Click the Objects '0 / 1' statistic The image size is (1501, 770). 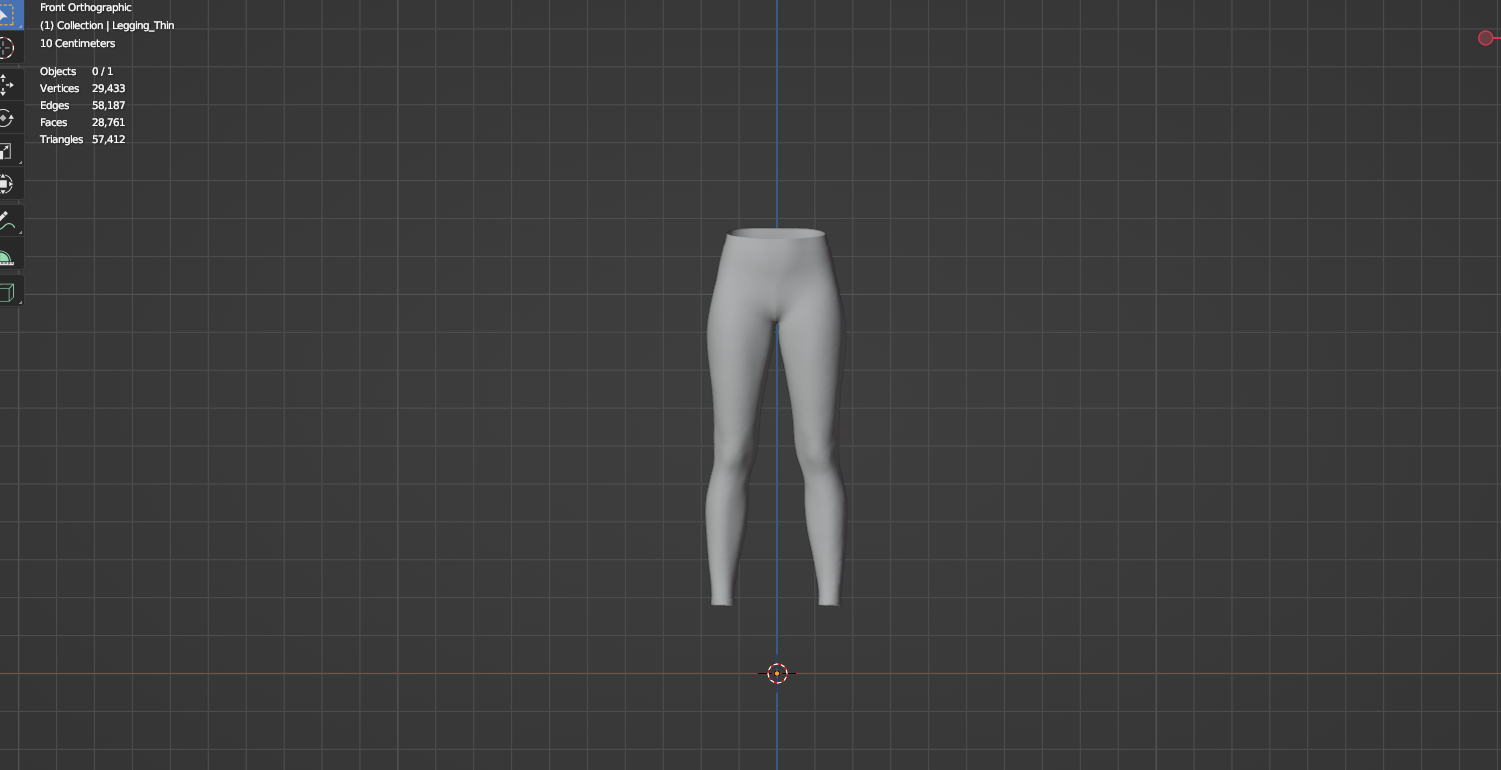(102, 71)
